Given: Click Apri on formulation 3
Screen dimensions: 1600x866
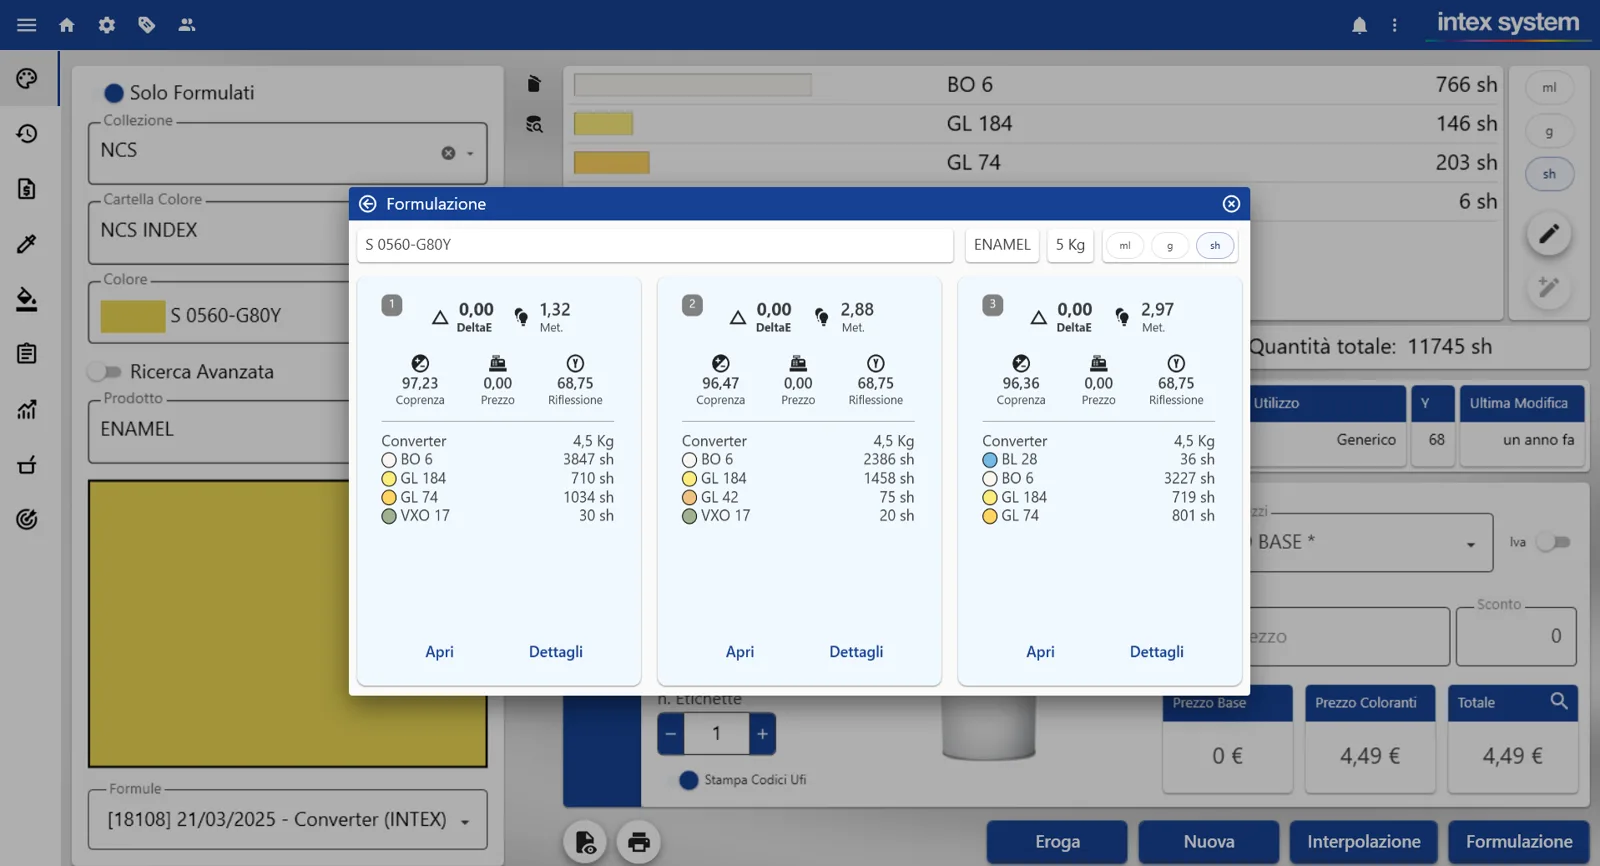Looking at the screenshot, I should coord(1040,652).
